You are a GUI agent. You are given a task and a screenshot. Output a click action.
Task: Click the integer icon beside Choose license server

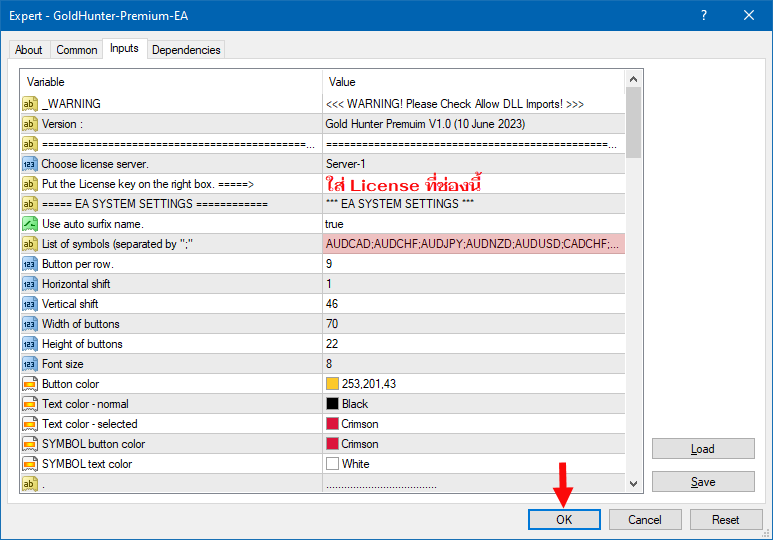(x=30, y=164)
